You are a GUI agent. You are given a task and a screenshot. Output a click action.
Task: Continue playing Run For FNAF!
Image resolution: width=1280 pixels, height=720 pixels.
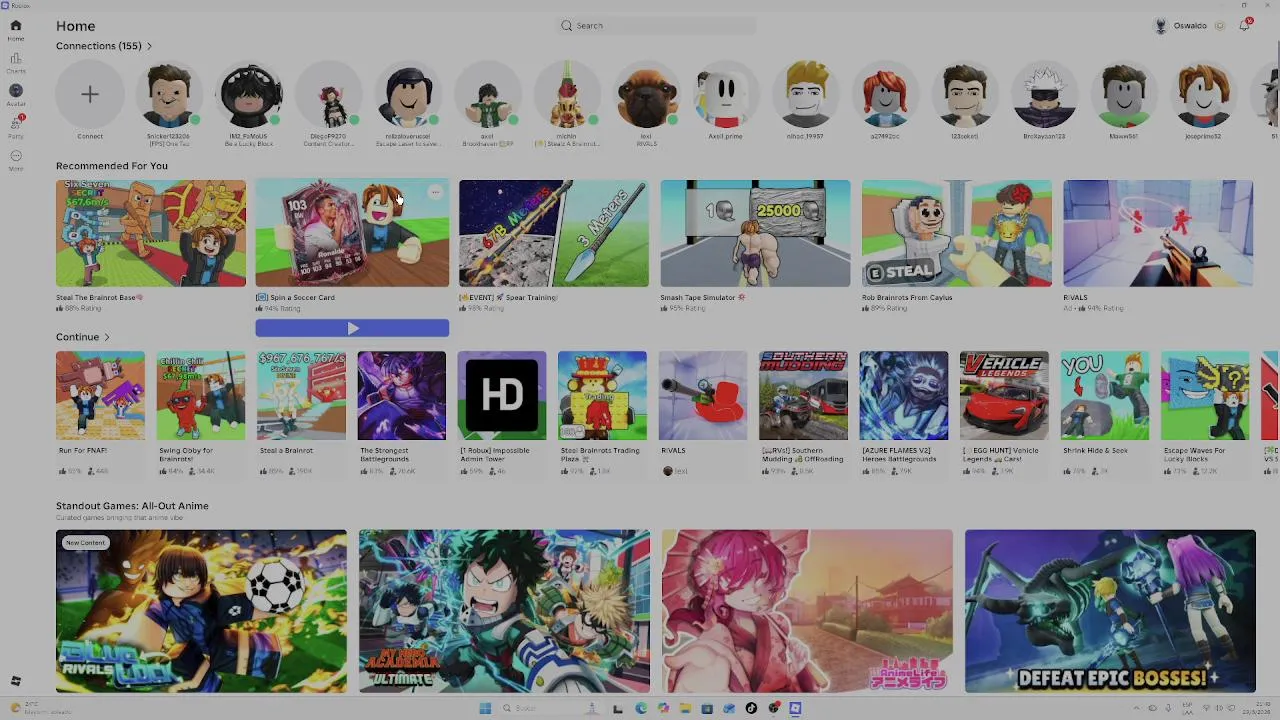click(100, 396)
